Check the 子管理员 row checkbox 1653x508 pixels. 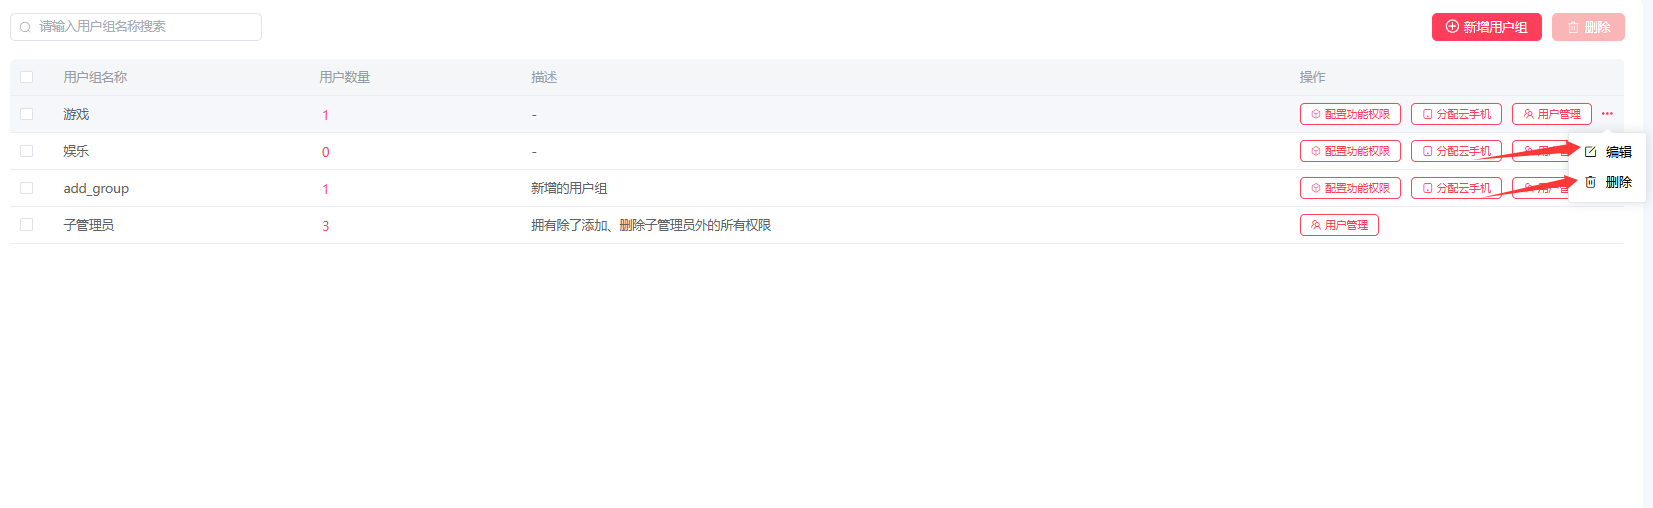27,225
